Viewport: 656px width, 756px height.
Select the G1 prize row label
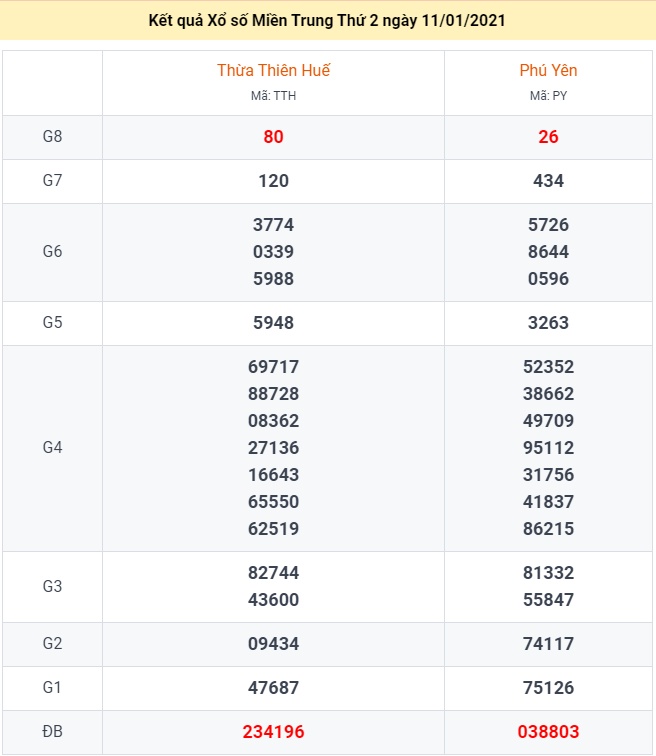coord(52,687)
